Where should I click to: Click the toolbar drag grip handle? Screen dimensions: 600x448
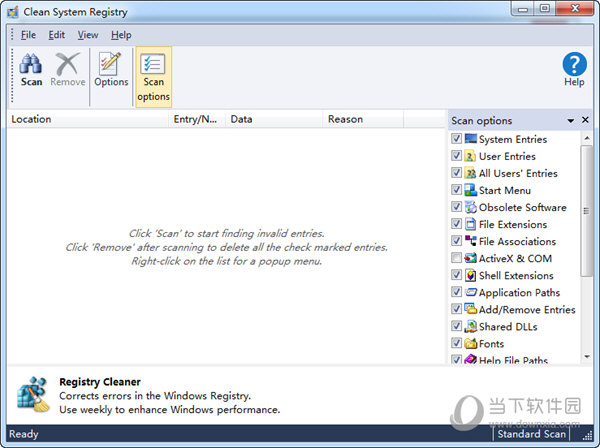point(12,76)
